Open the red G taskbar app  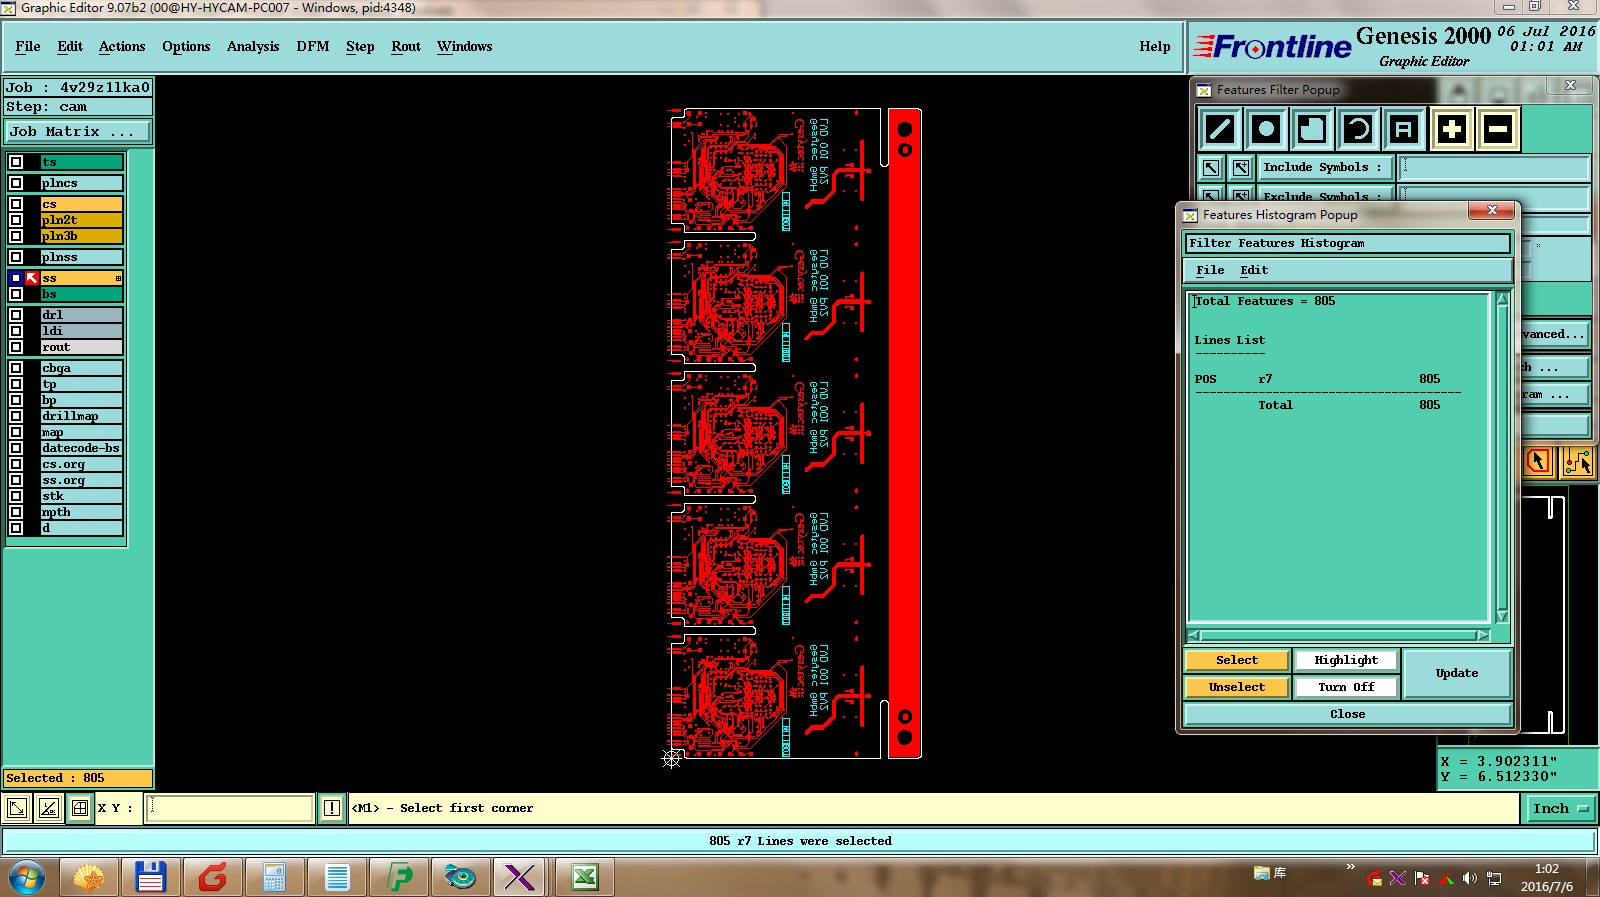(212, 877)
